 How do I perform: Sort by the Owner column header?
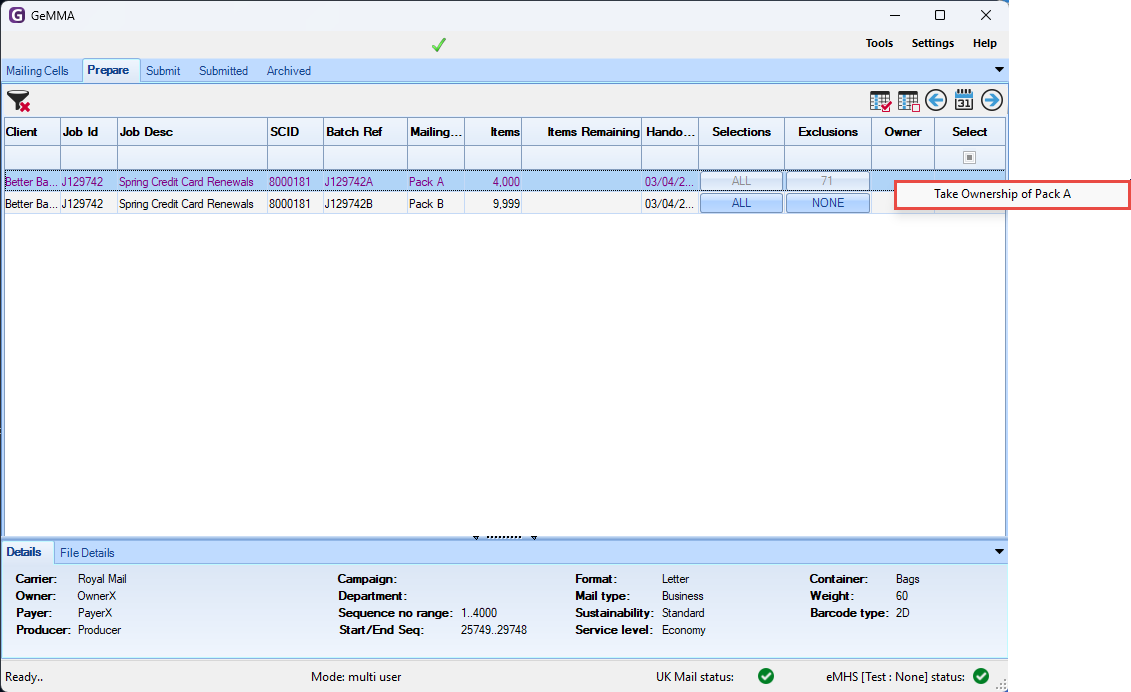click(x=903, y=132)
